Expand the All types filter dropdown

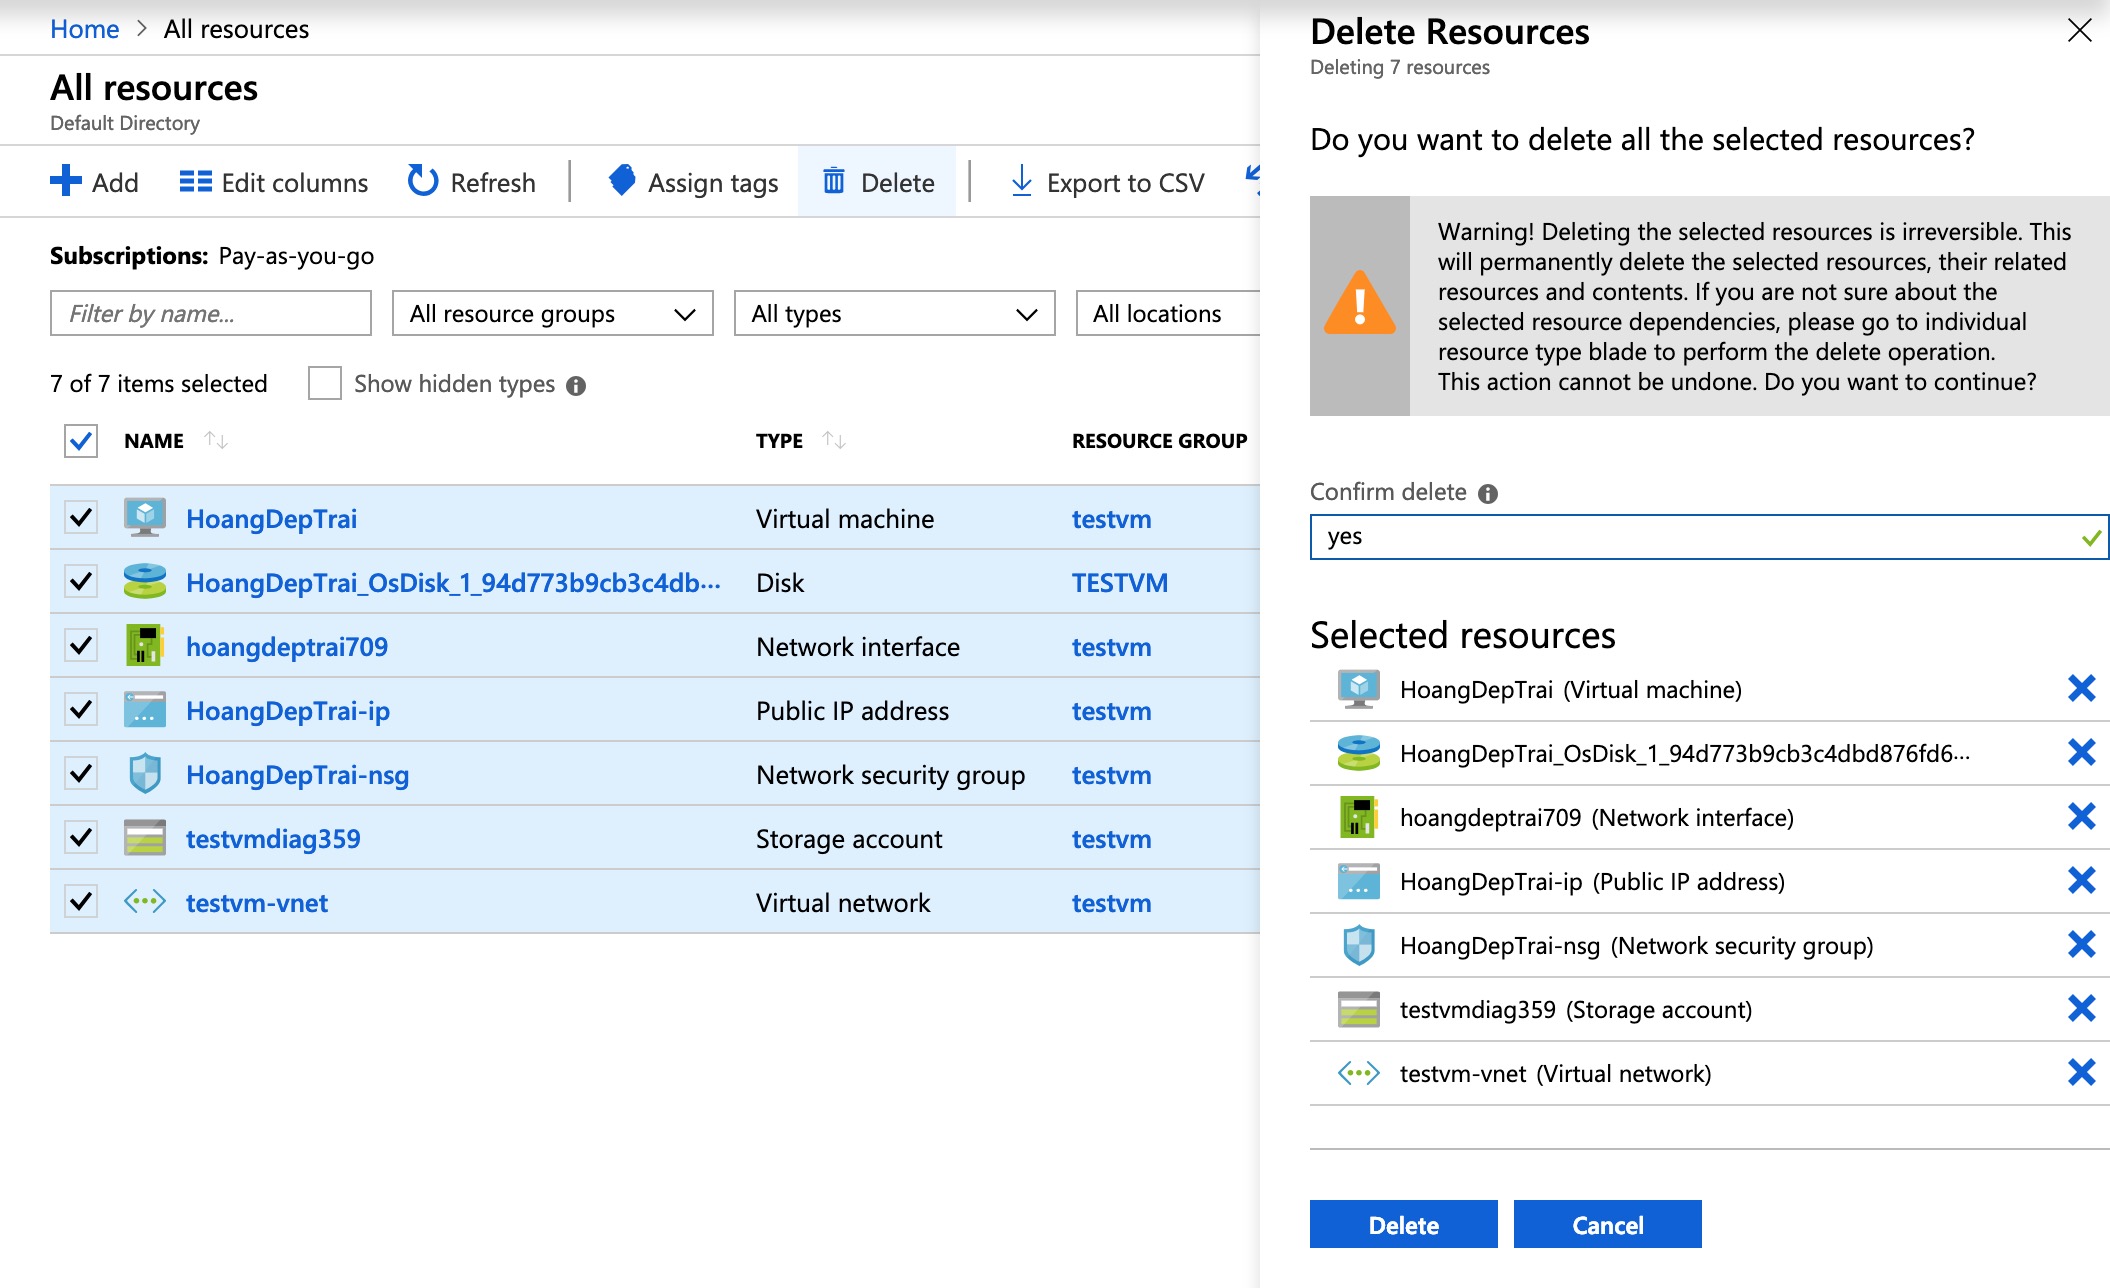(894, 314)
